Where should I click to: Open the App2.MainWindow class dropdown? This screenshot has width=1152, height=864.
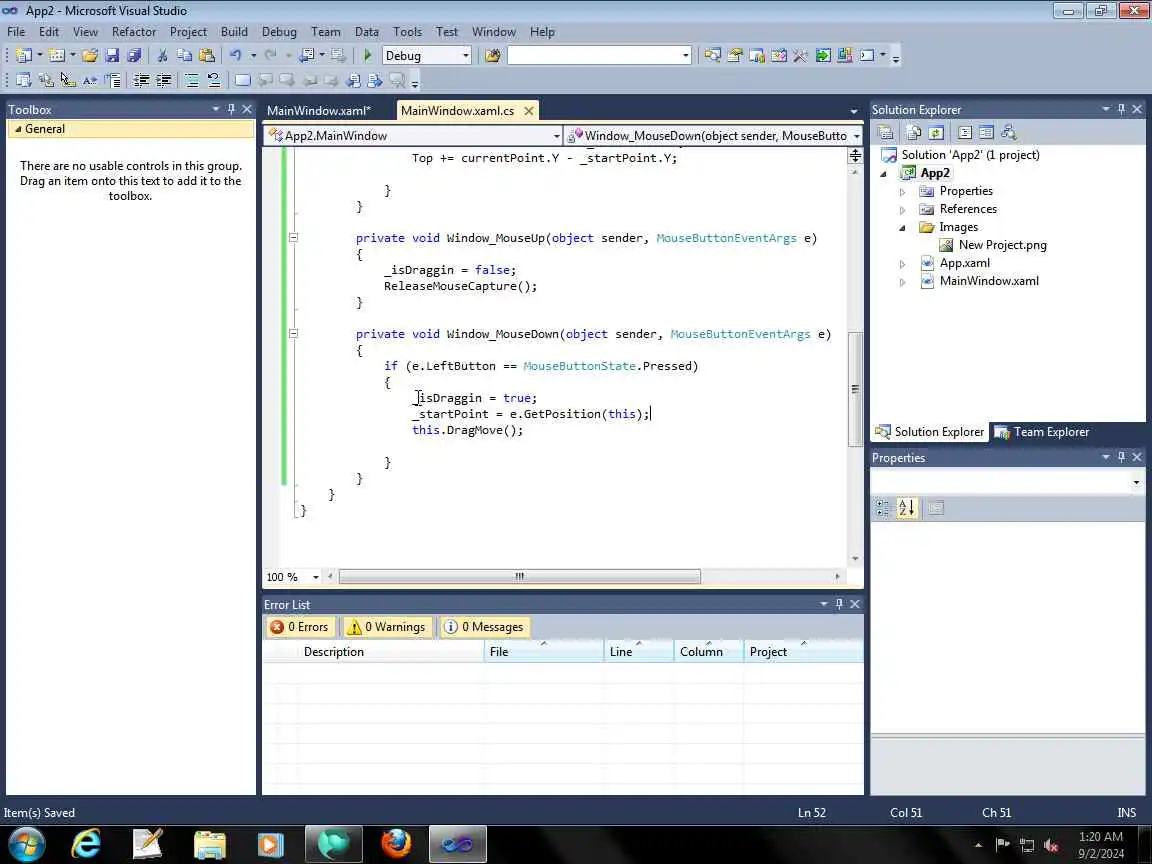coord(556,136)
